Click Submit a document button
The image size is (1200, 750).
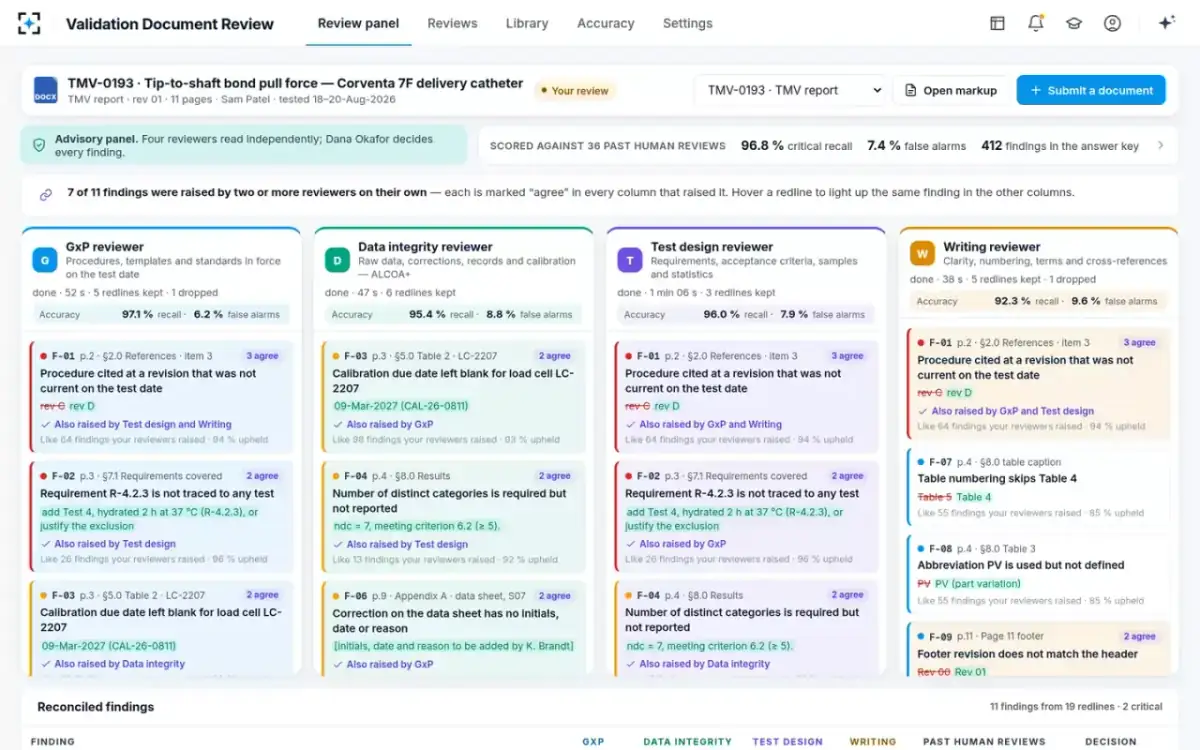(x=1091, y=90)
